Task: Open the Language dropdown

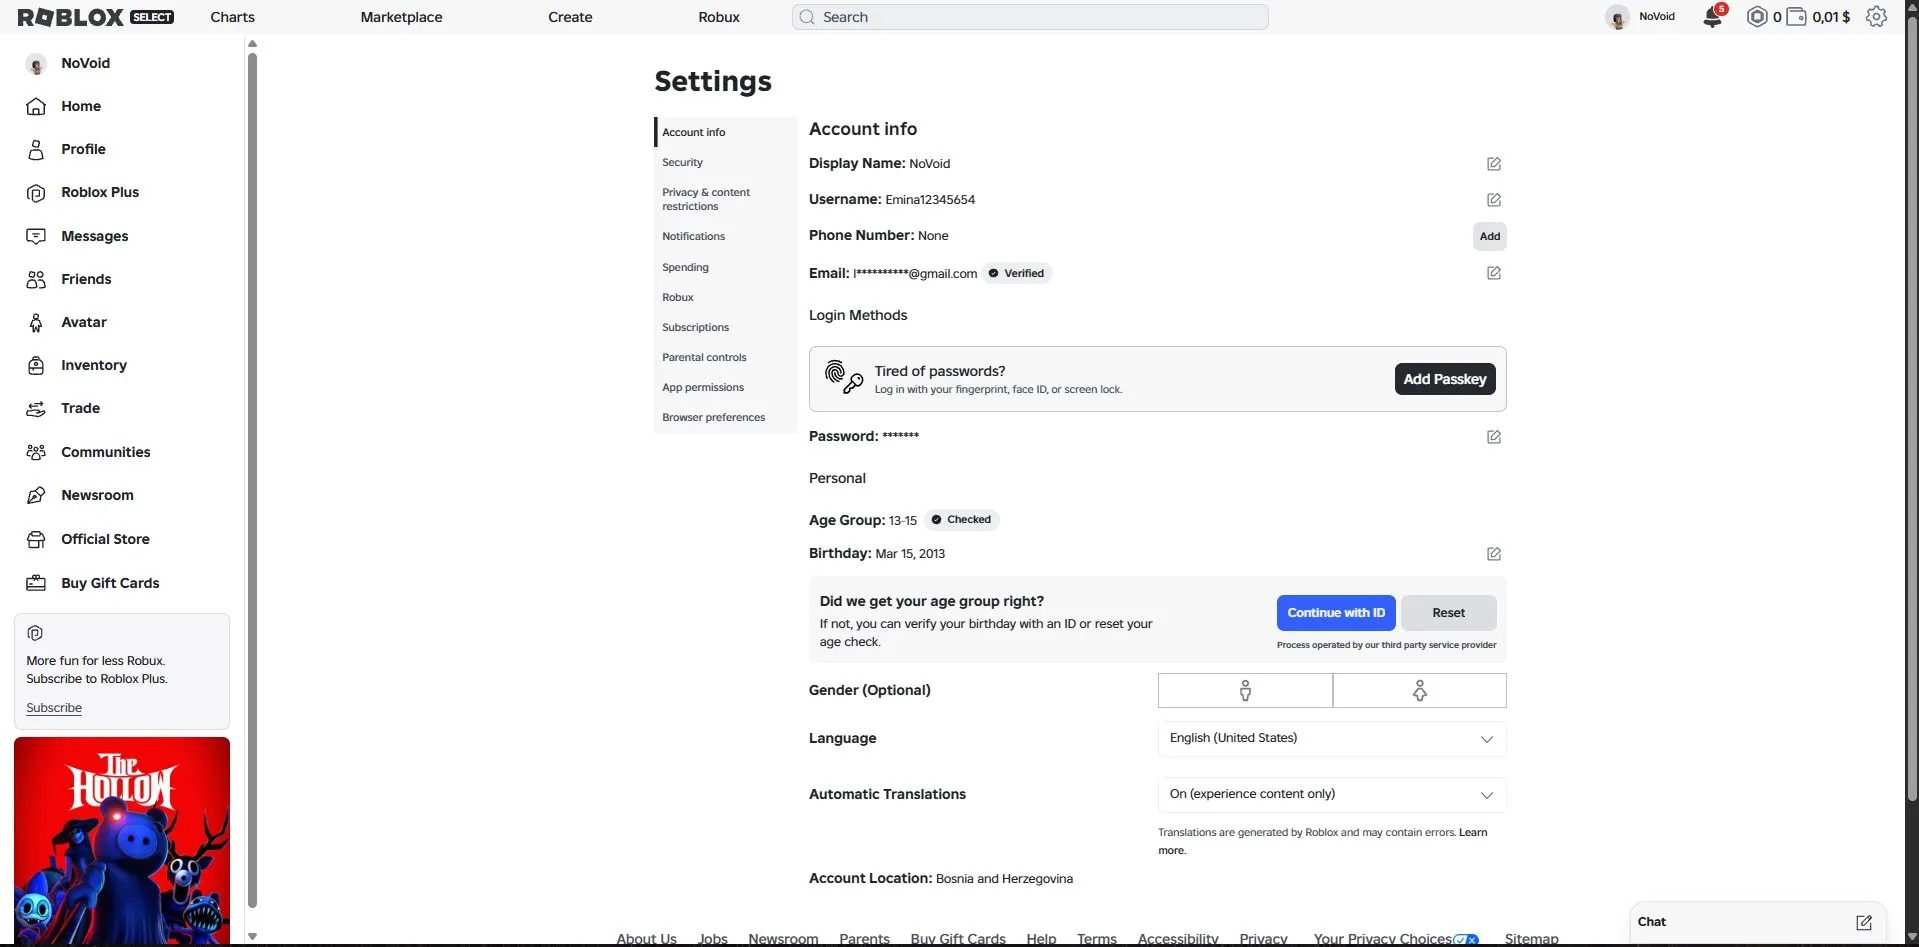Action: pyautogui.click(x=1332, y=738)
